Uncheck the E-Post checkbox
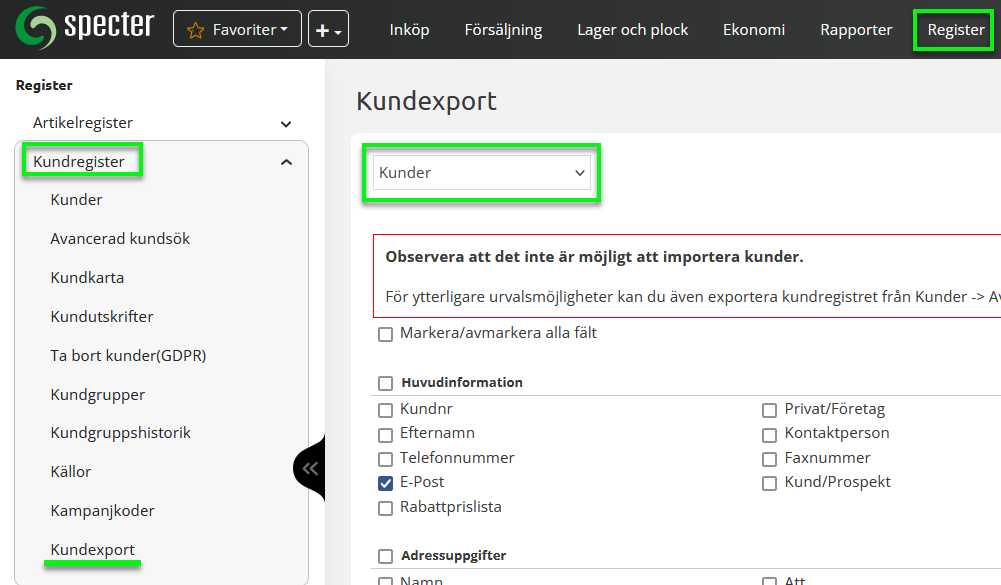Image resolution: width=1001 pixels, height=585 pixels. (385, 483)
